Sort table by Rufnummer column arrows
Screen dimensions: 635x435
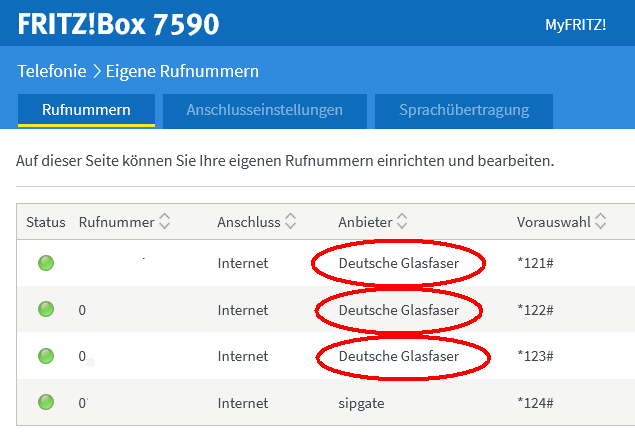click(164, 221)
